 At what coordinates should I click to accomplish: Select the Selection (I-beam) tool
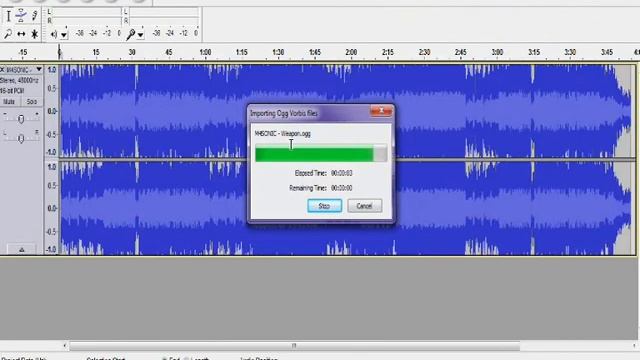tap(8, 16)
